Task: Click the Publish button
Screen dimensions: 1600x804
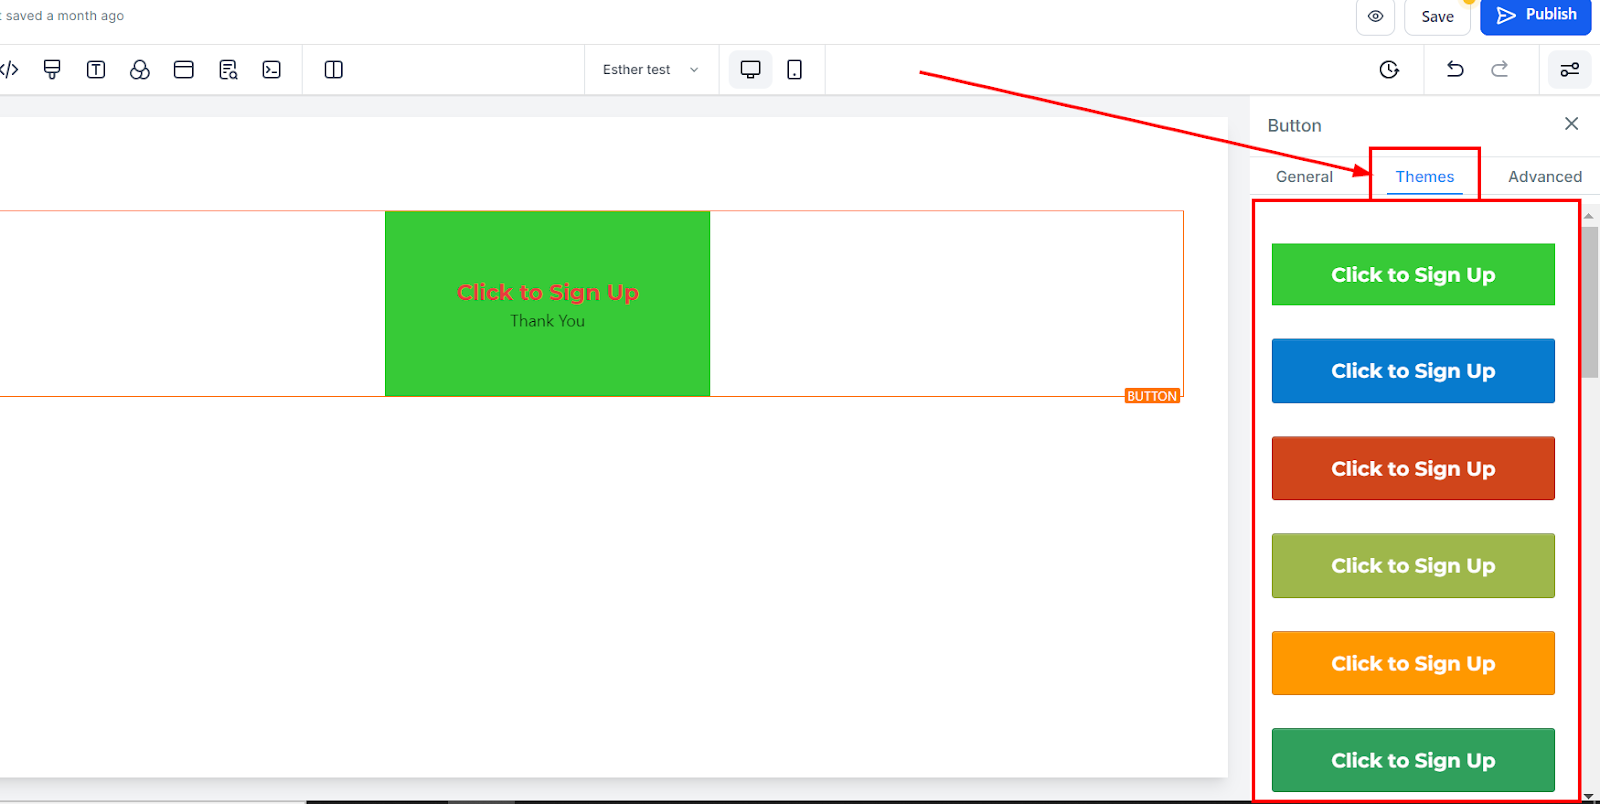Action: (1536, 15)
